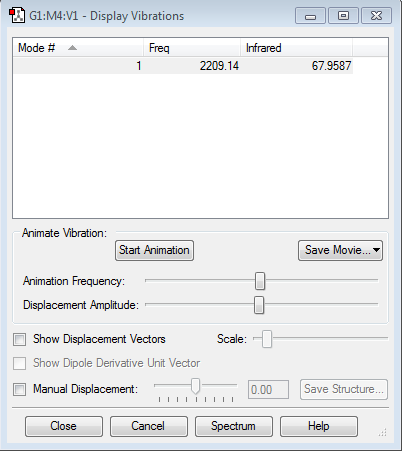This screenshot has width=402, height=451.
Task: Sort by the Infrared column header
Action: pyautogui.click(x=296, y=48)
